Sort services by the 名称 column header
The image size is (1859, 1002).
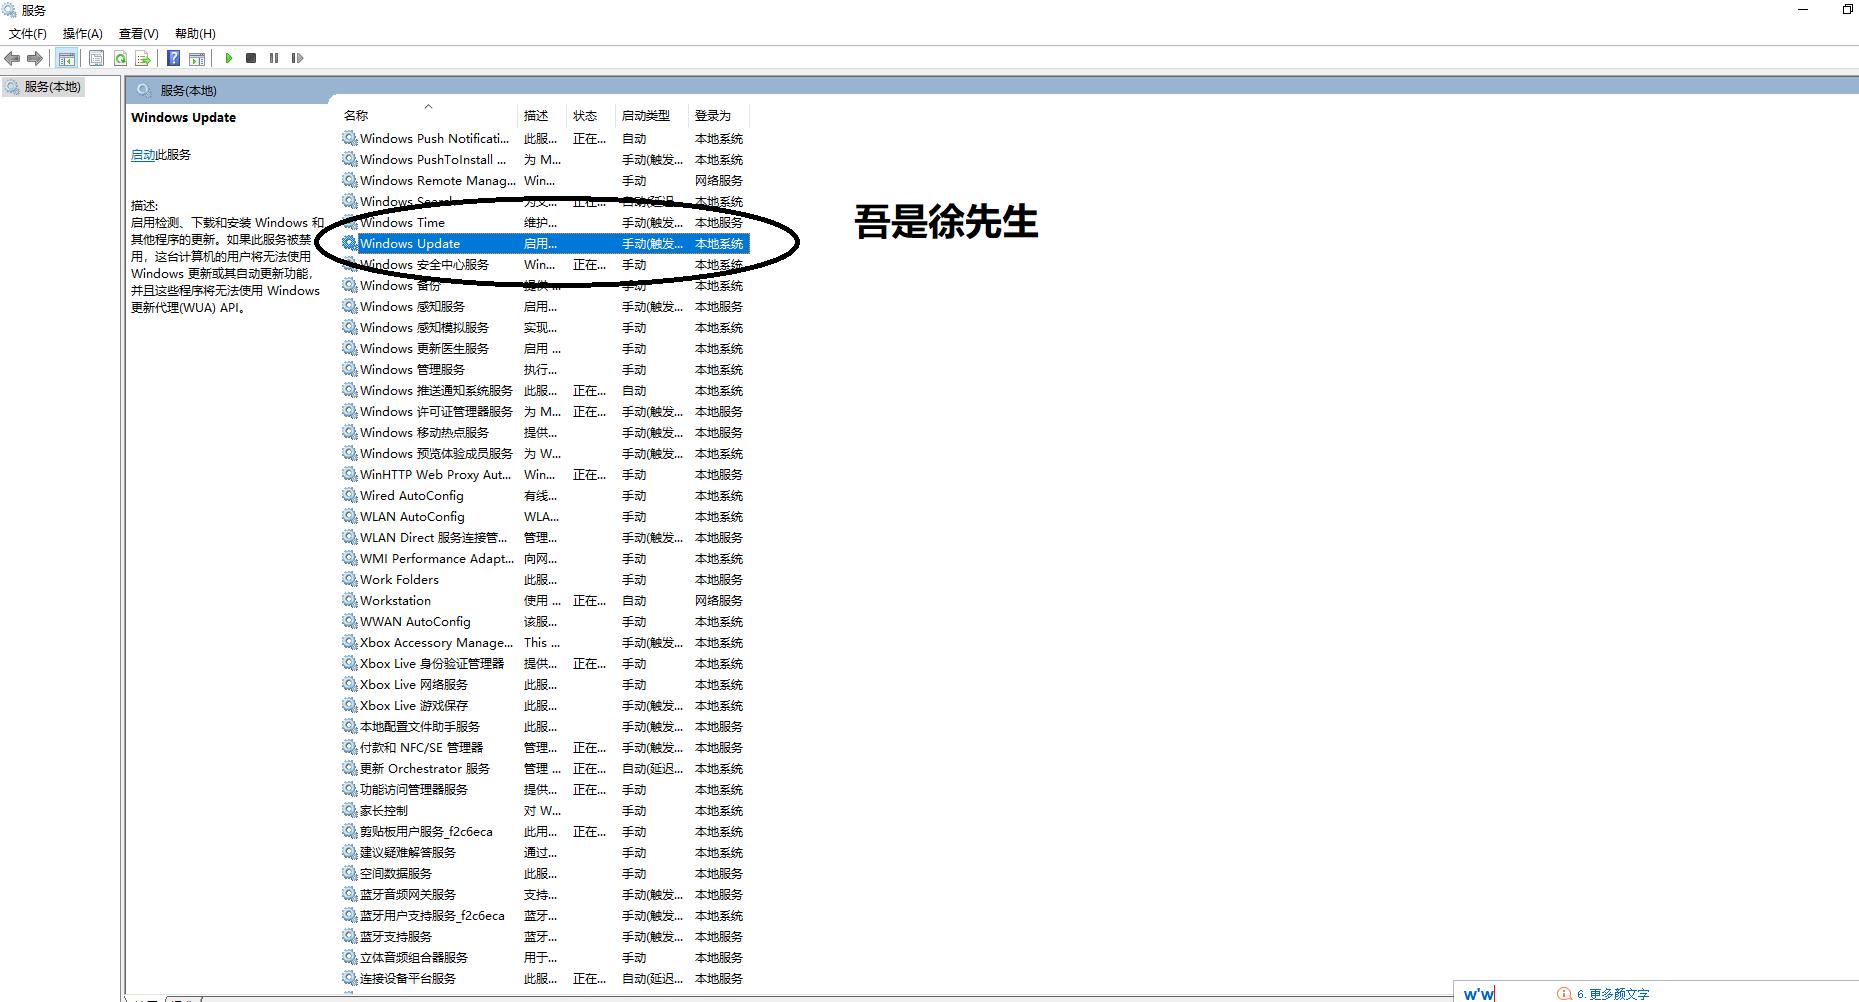(x=357, y=114)
